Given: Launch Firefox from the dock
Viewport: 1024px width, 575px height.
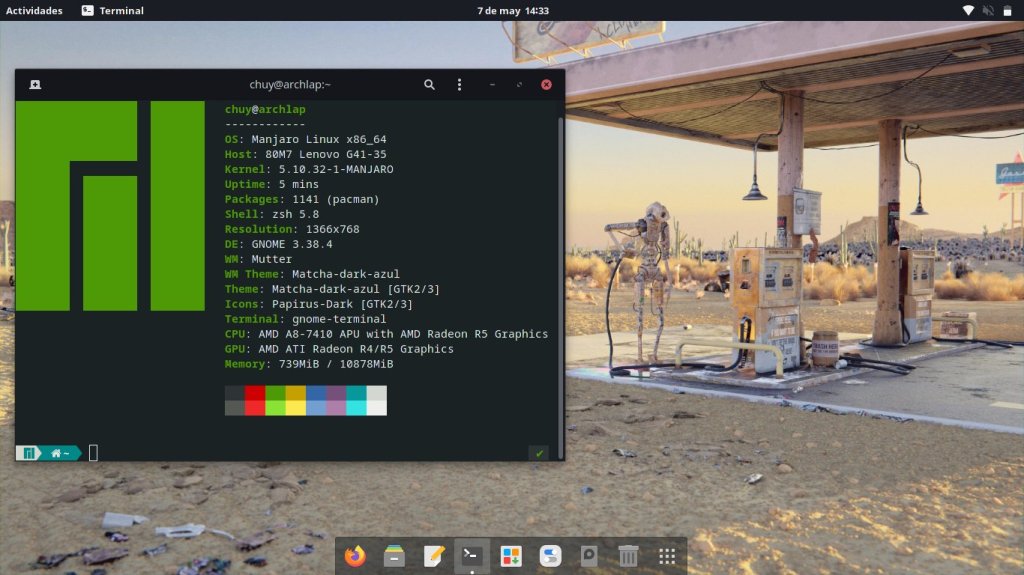Looking at the screenshot, I should pyautogui.click(x=355, y=556).
